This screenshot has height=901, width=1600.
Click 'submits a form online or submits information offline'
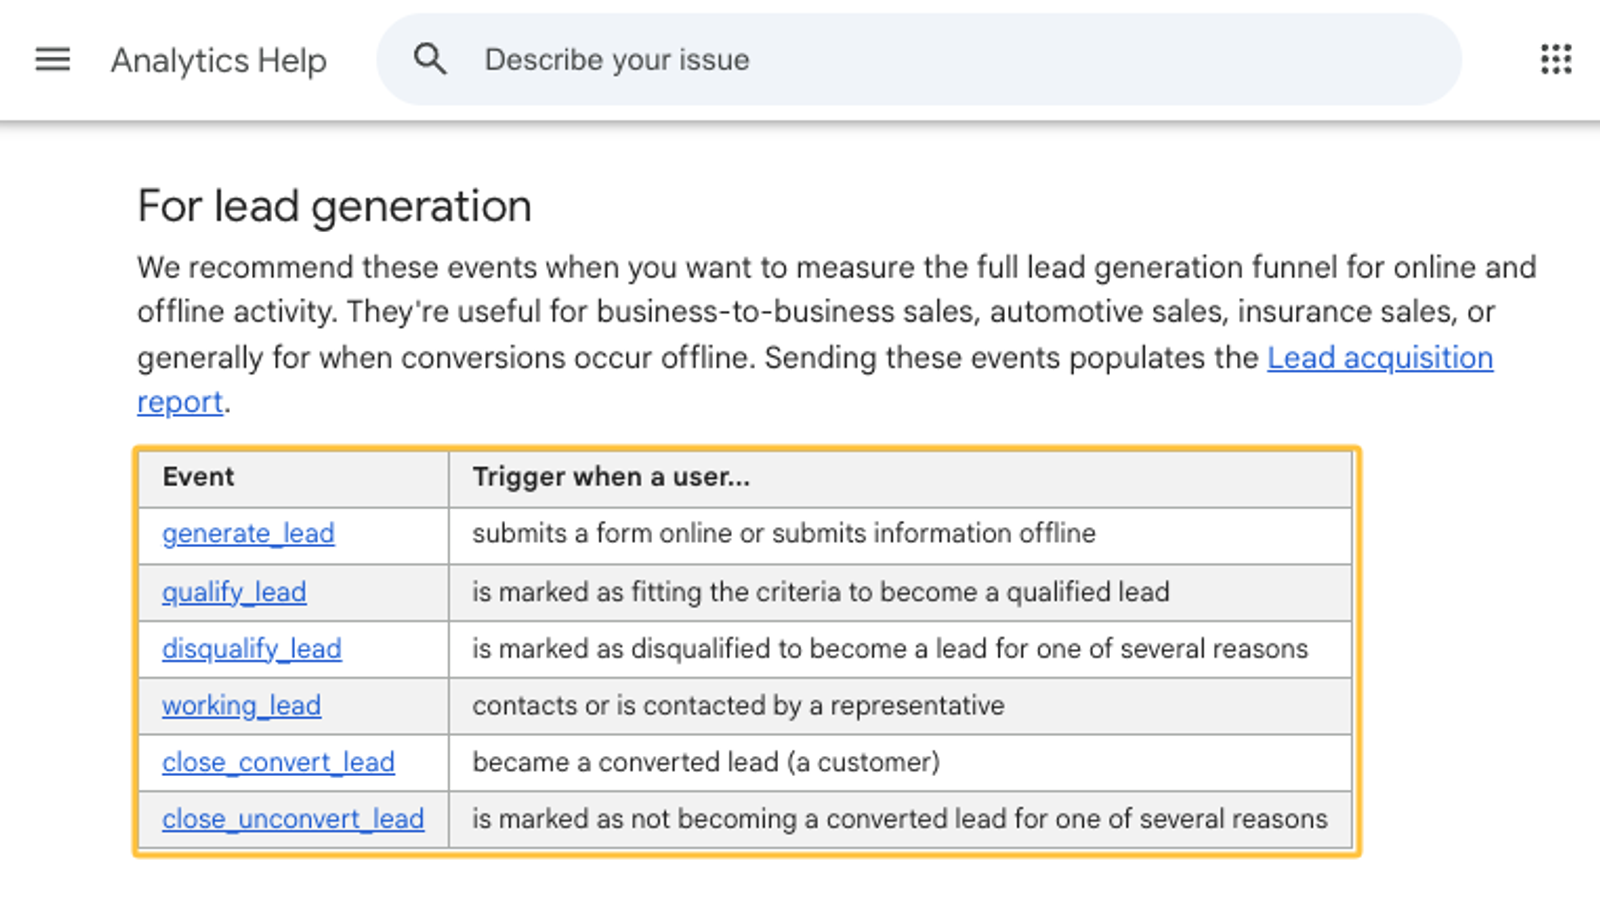[784, 533]
